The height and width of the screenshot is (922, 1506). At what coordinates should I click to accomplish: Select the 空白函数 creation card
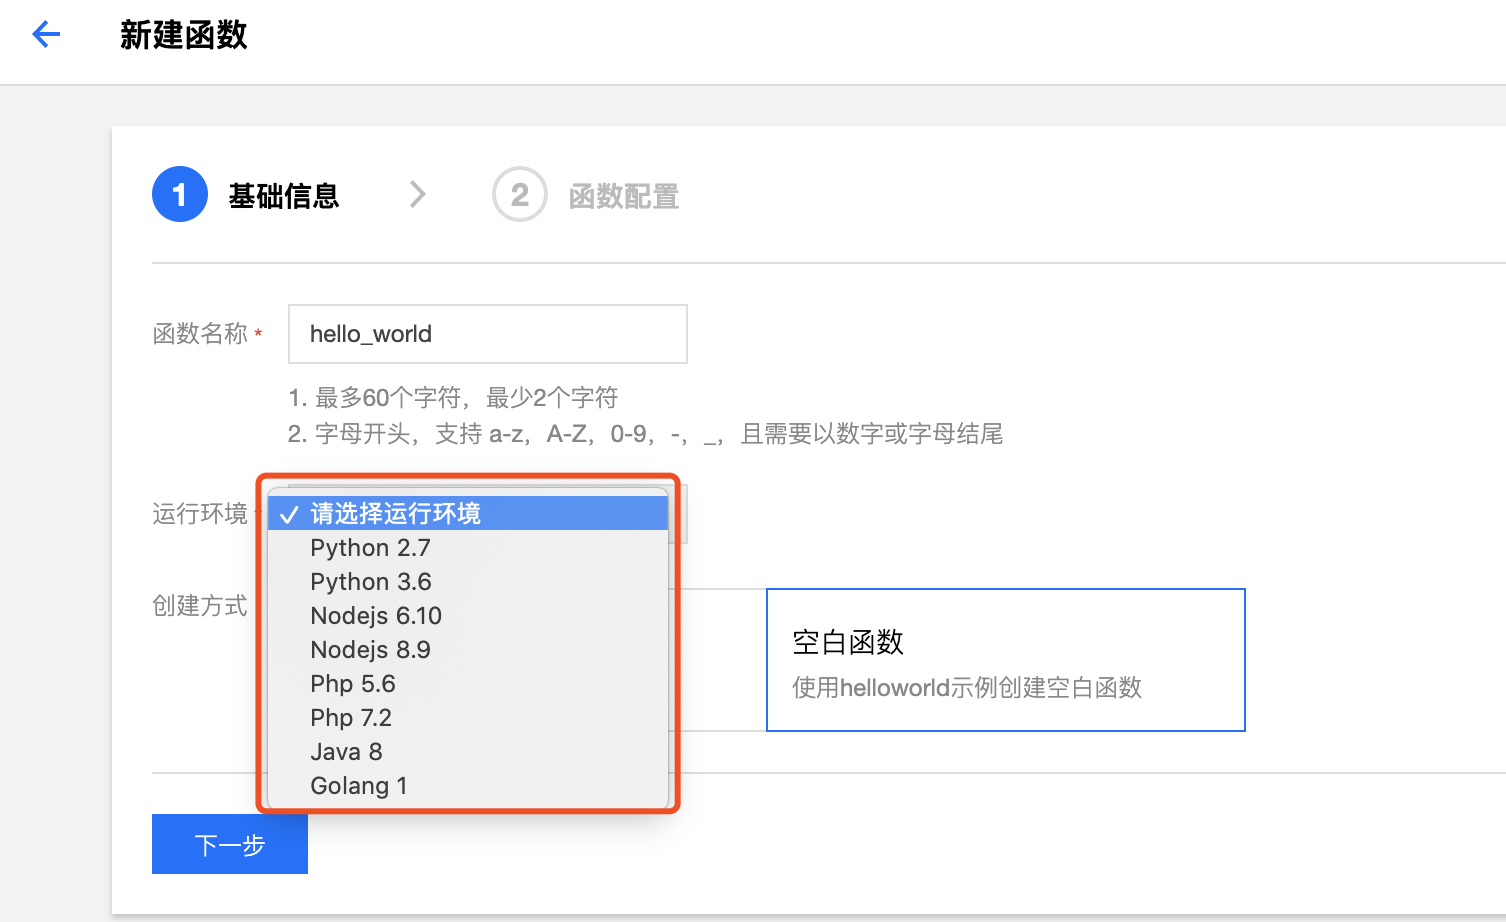1005,659
